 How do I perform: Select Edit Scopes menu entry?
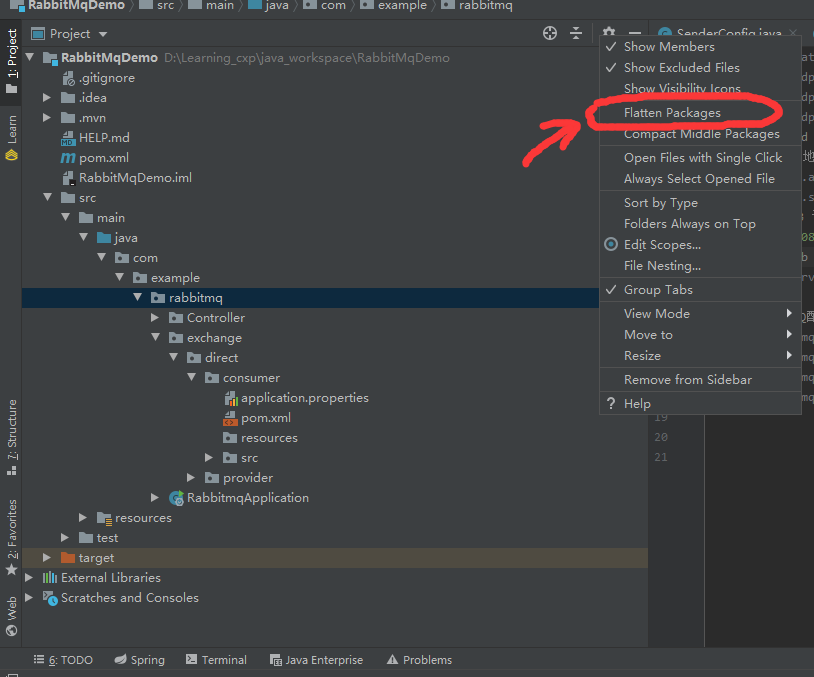tap(700, 245)
